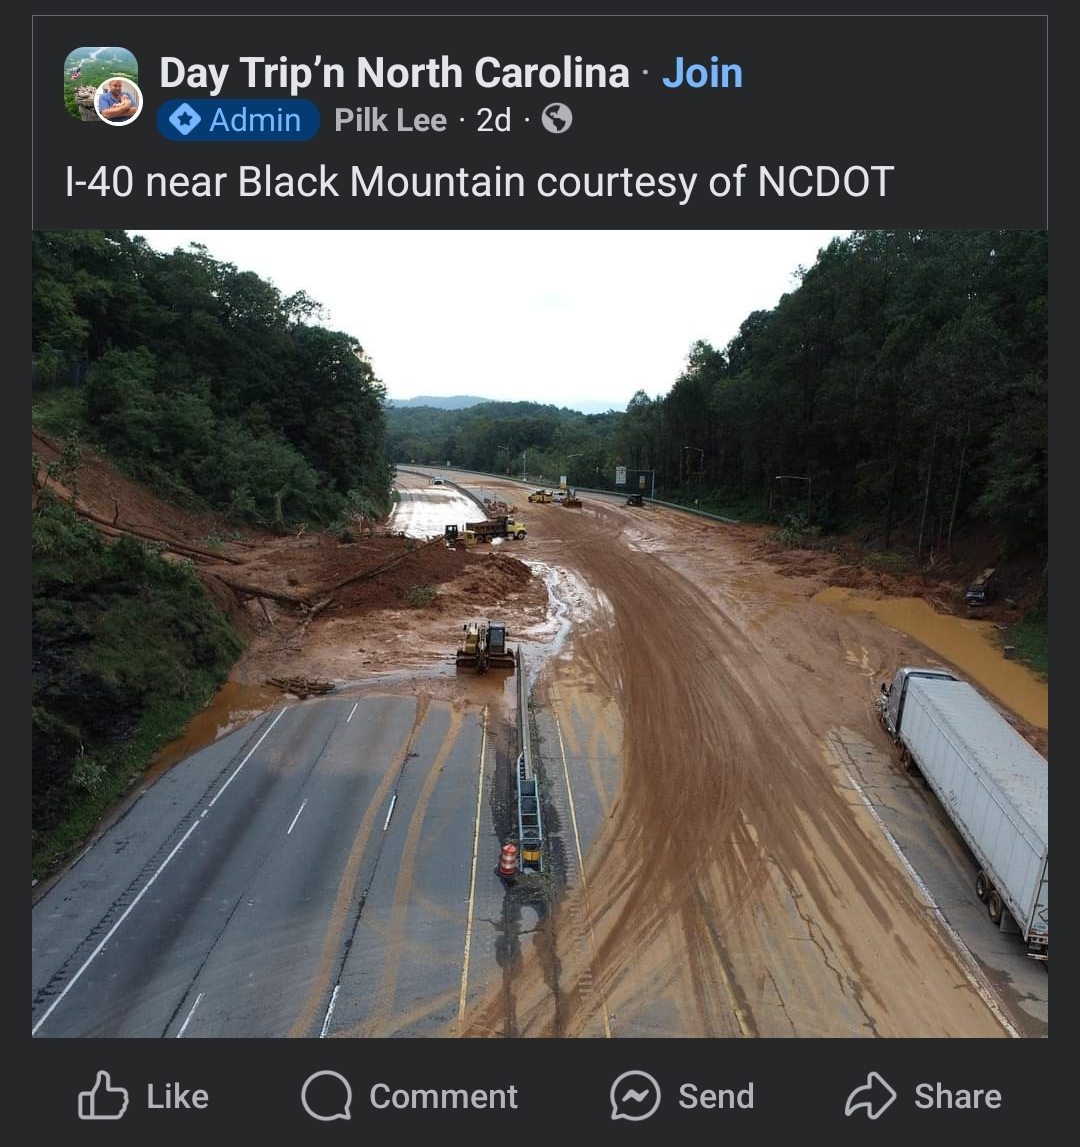
Task: Click the post caption about I-40
Action: click(x=479, y=182)
